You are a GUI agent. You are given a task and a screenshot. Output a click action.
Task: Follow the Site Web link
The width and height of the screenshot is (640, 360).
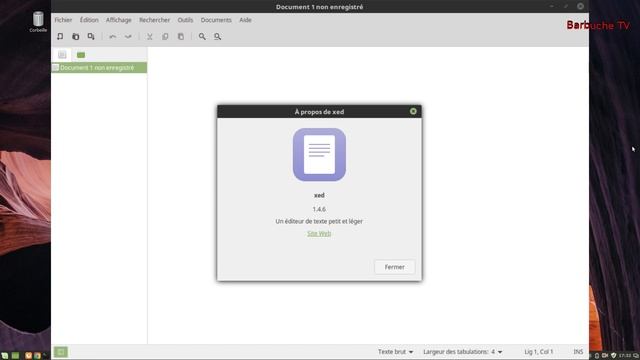click(319, 233)
